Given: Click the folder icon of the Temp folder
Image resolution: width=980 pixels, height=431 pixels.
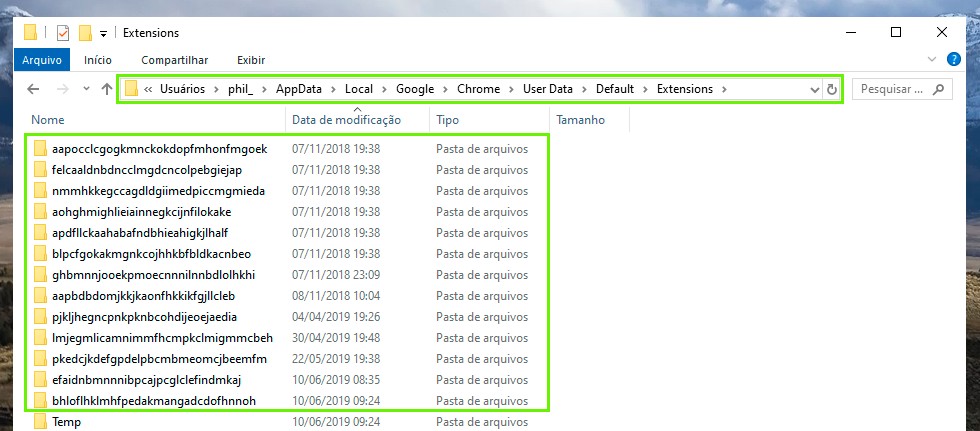Looking at the screenshot, I should coord(40,422).
